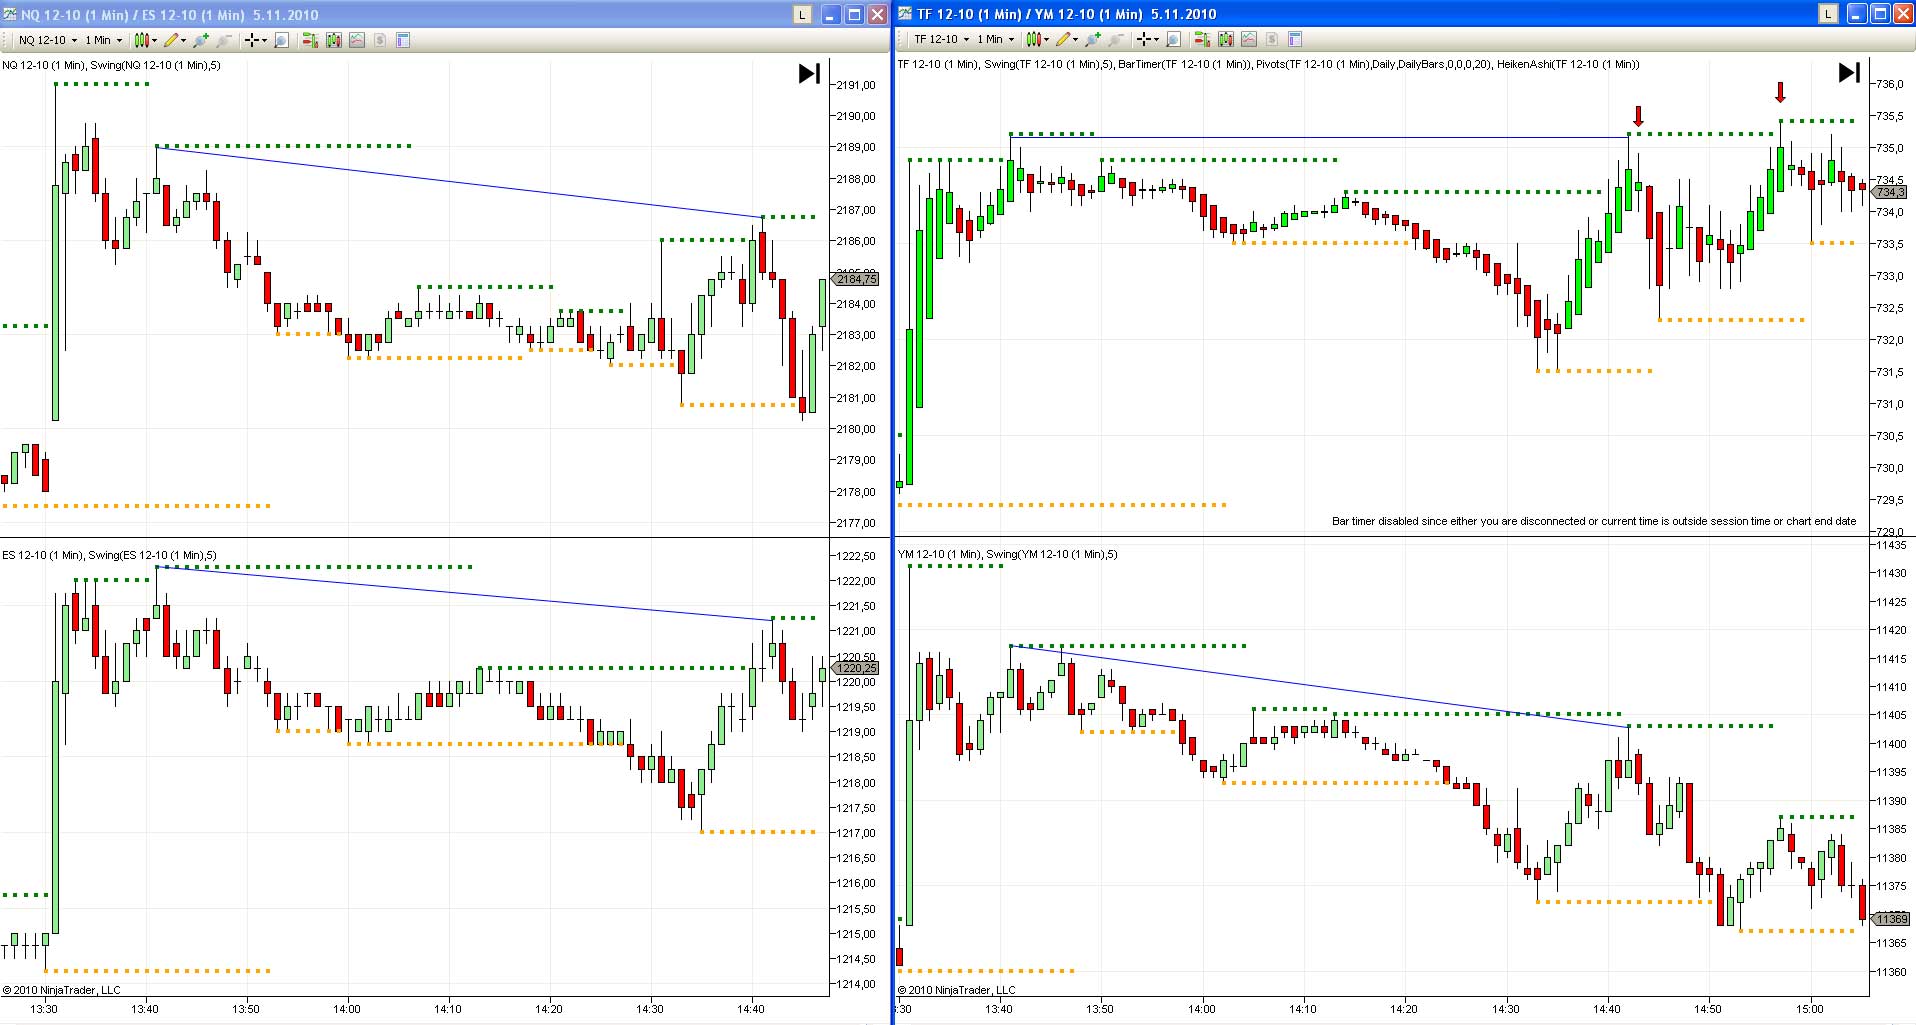Open Data Series icon in the NQ/ES window
The height and width of the screenshot is (1025, 1916).
(334, 40)
